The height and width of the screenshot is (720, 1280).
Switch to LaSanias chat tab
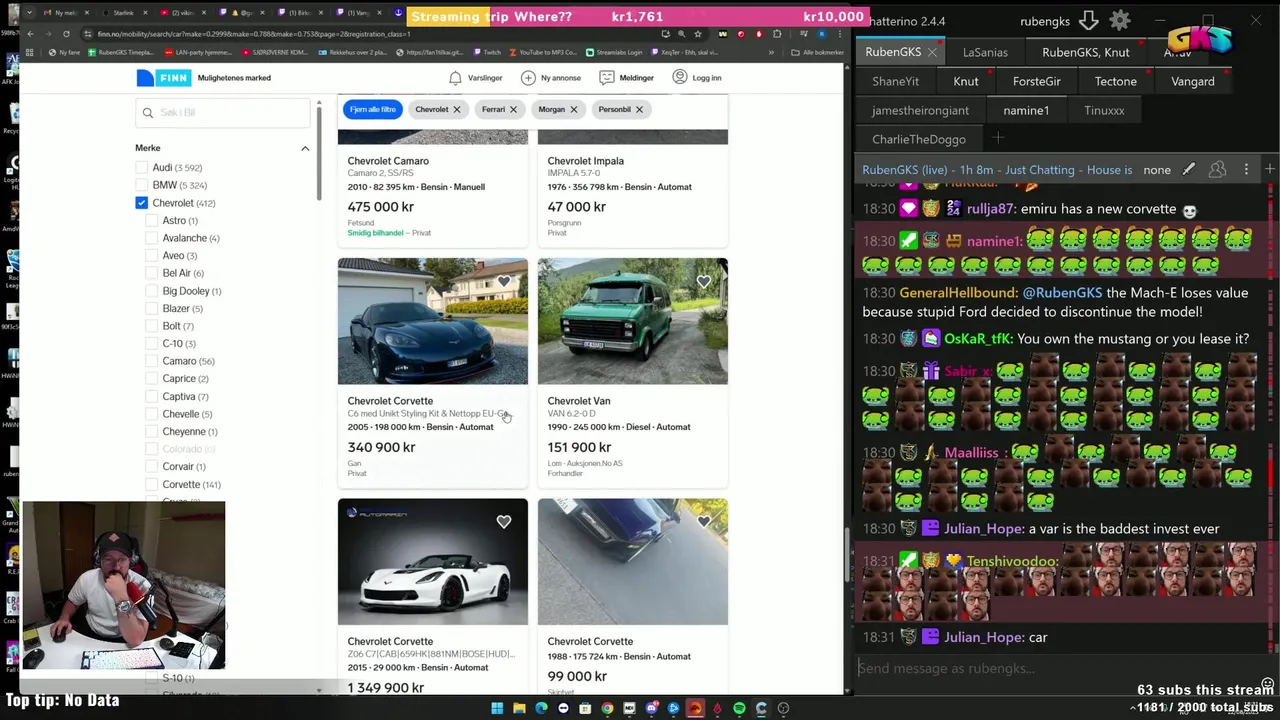985,52
